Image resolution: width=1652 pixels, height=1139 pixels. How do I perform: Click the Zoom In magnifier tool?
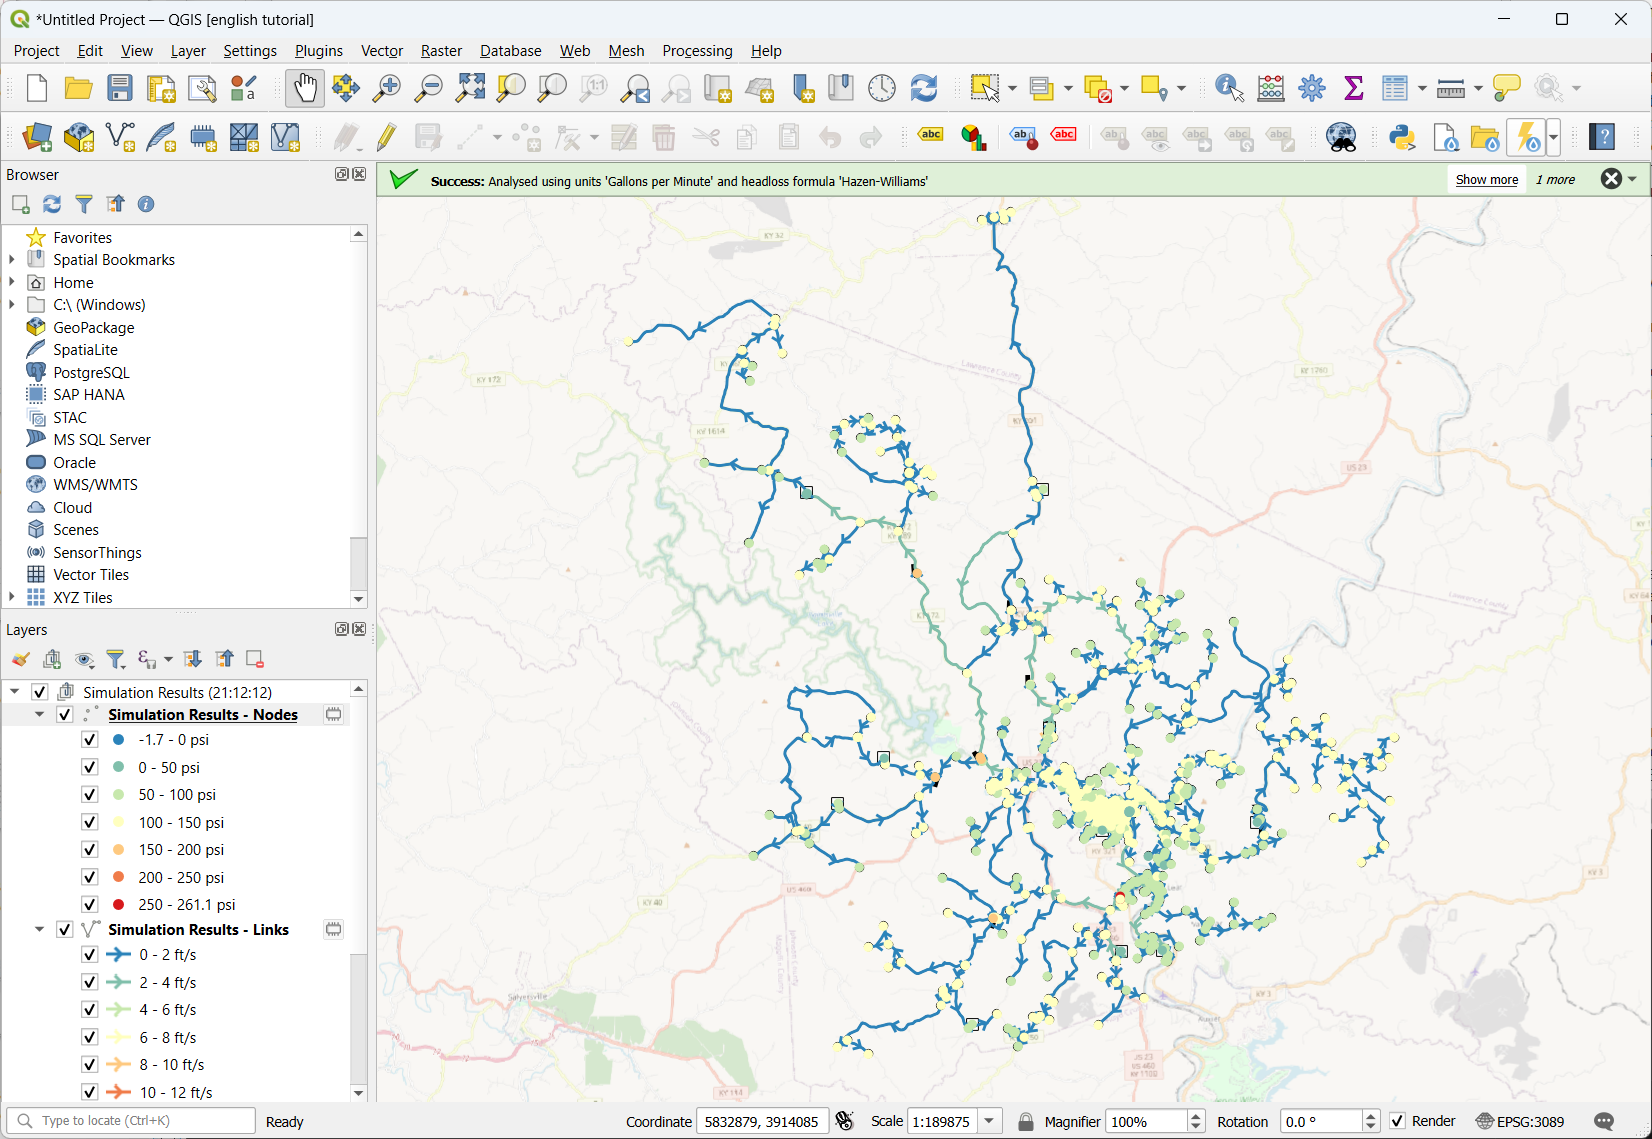point(386,88)
